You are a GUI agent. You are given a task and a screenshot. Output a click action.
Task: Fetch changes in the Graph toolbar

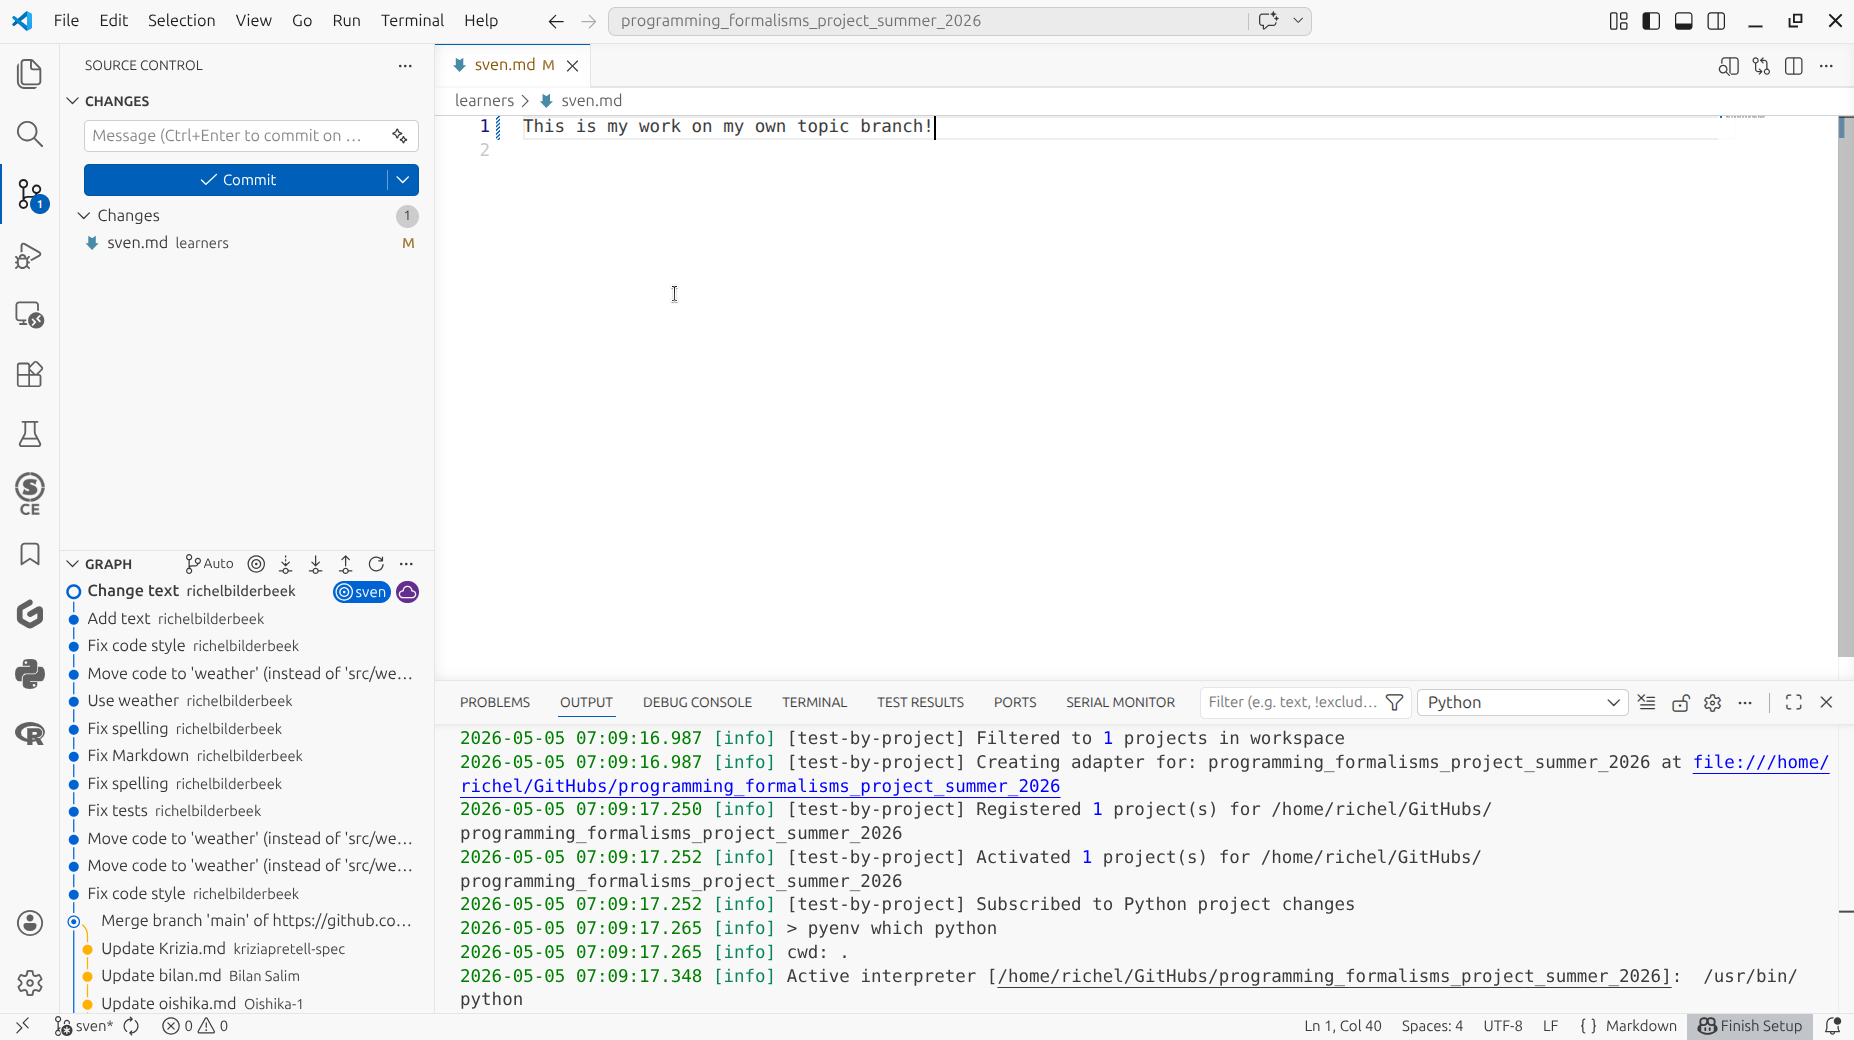(x=286, y=564)
